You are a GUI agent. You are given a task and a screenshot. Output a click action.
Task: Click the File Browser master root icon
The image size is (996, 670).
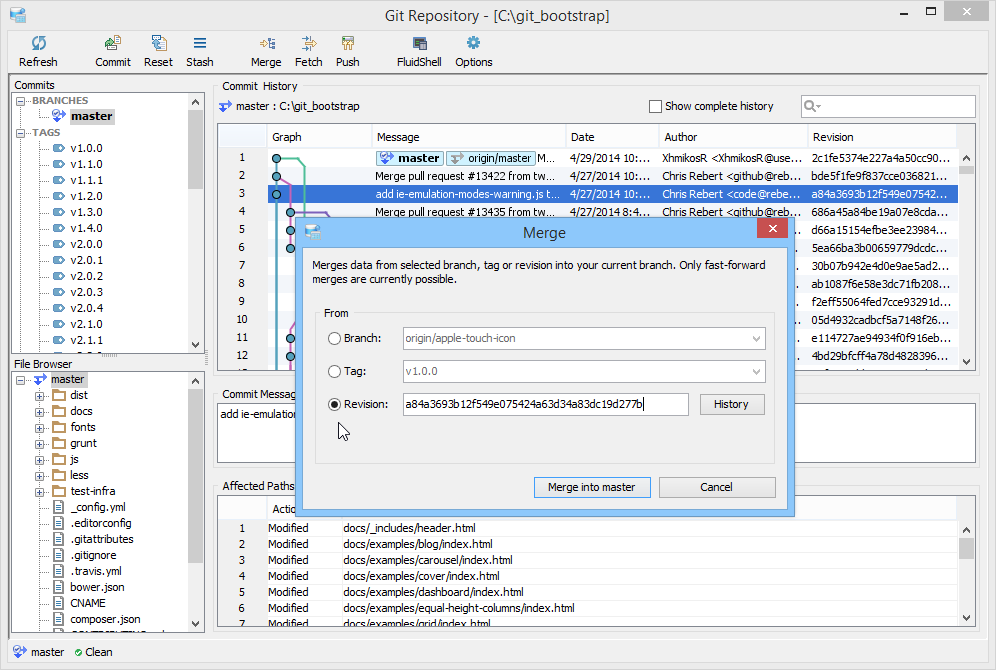[x=40, y=379]
